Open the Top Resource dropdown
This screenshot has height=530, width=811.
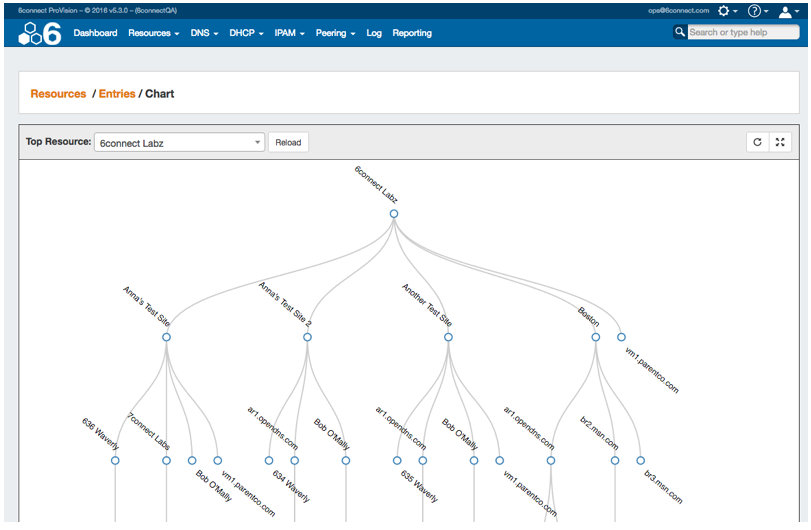[x=179, y=143]
